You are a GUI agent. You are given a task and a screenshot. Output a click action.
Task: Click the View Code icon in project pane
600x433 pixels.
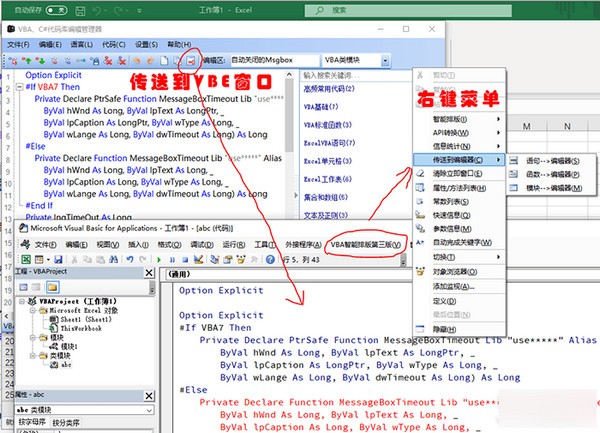[23, 287]
